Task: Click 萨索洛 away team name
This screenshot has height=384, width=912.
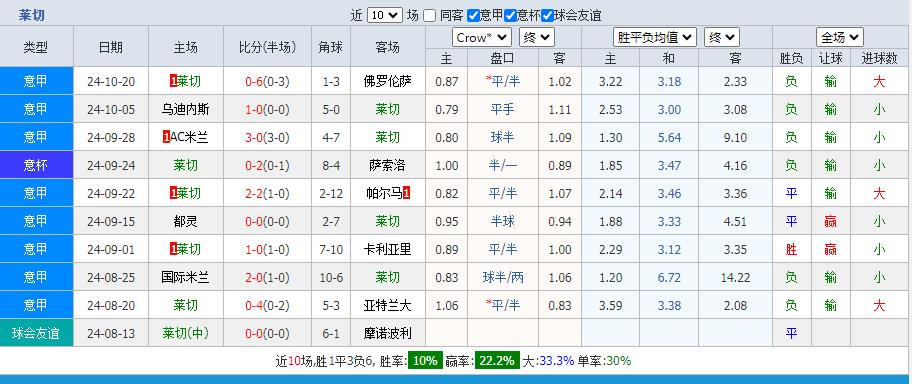Action: (x=387, y=165)
